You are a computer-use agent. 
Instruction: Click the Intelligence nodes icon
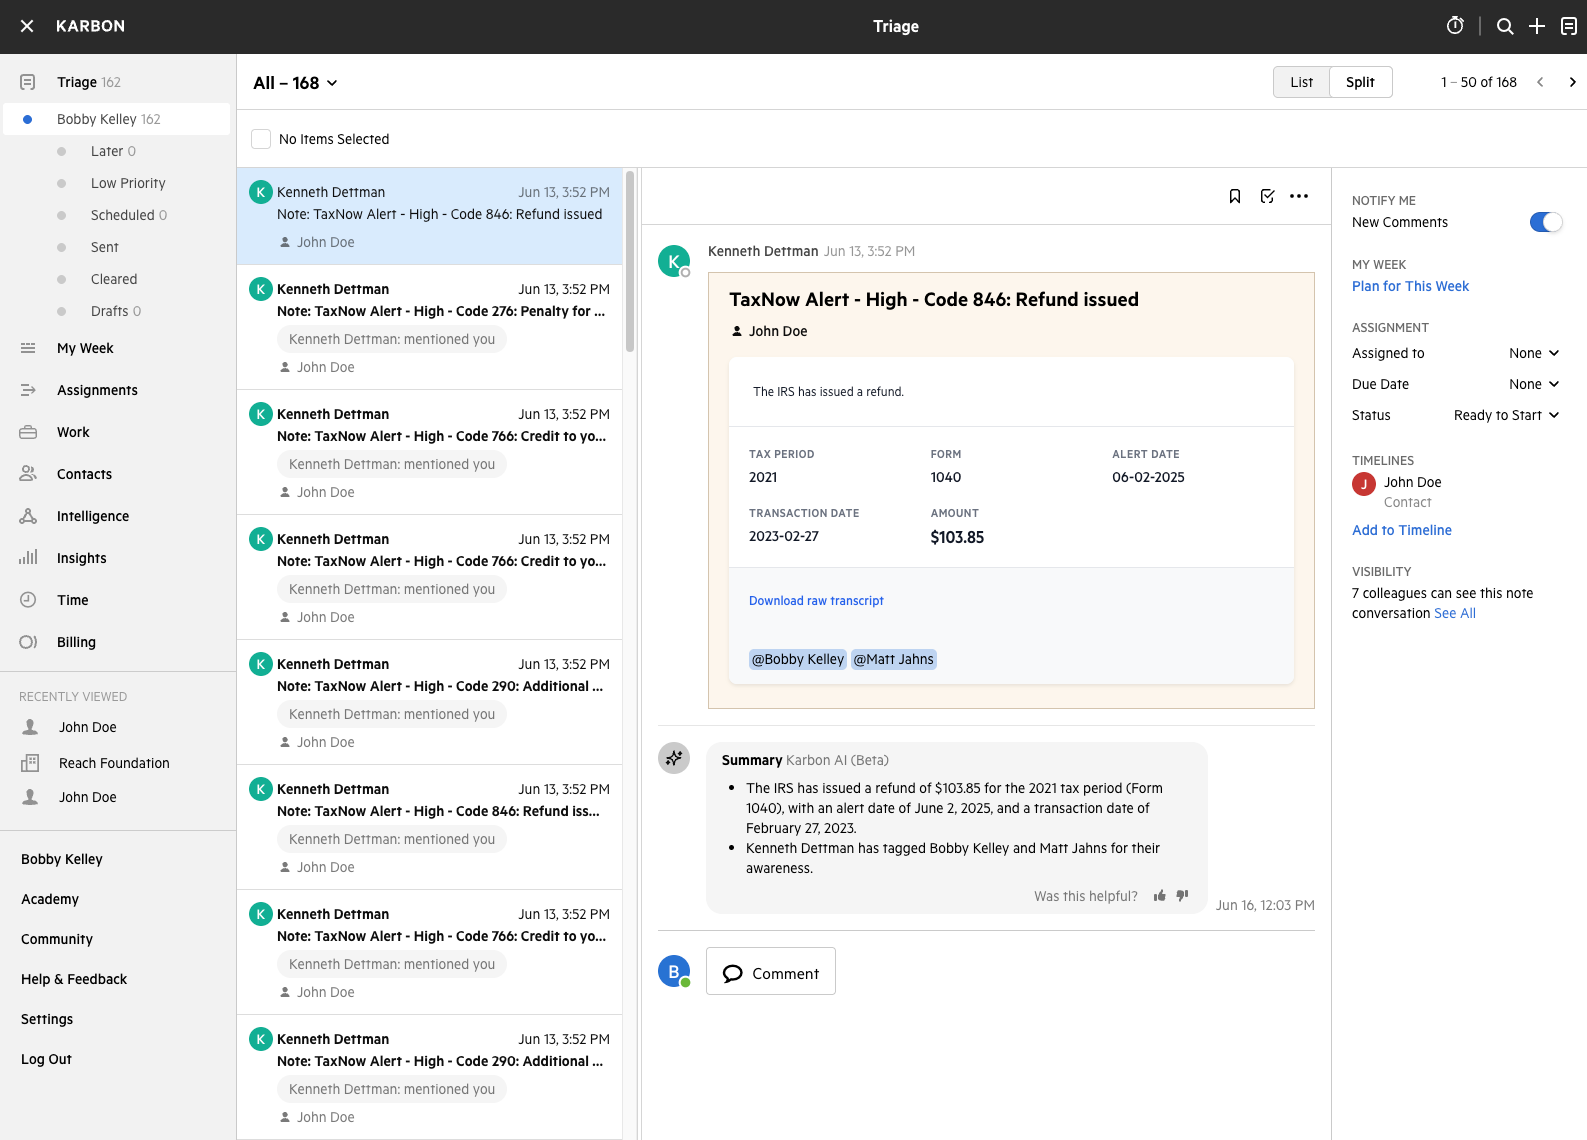(28, 516)
